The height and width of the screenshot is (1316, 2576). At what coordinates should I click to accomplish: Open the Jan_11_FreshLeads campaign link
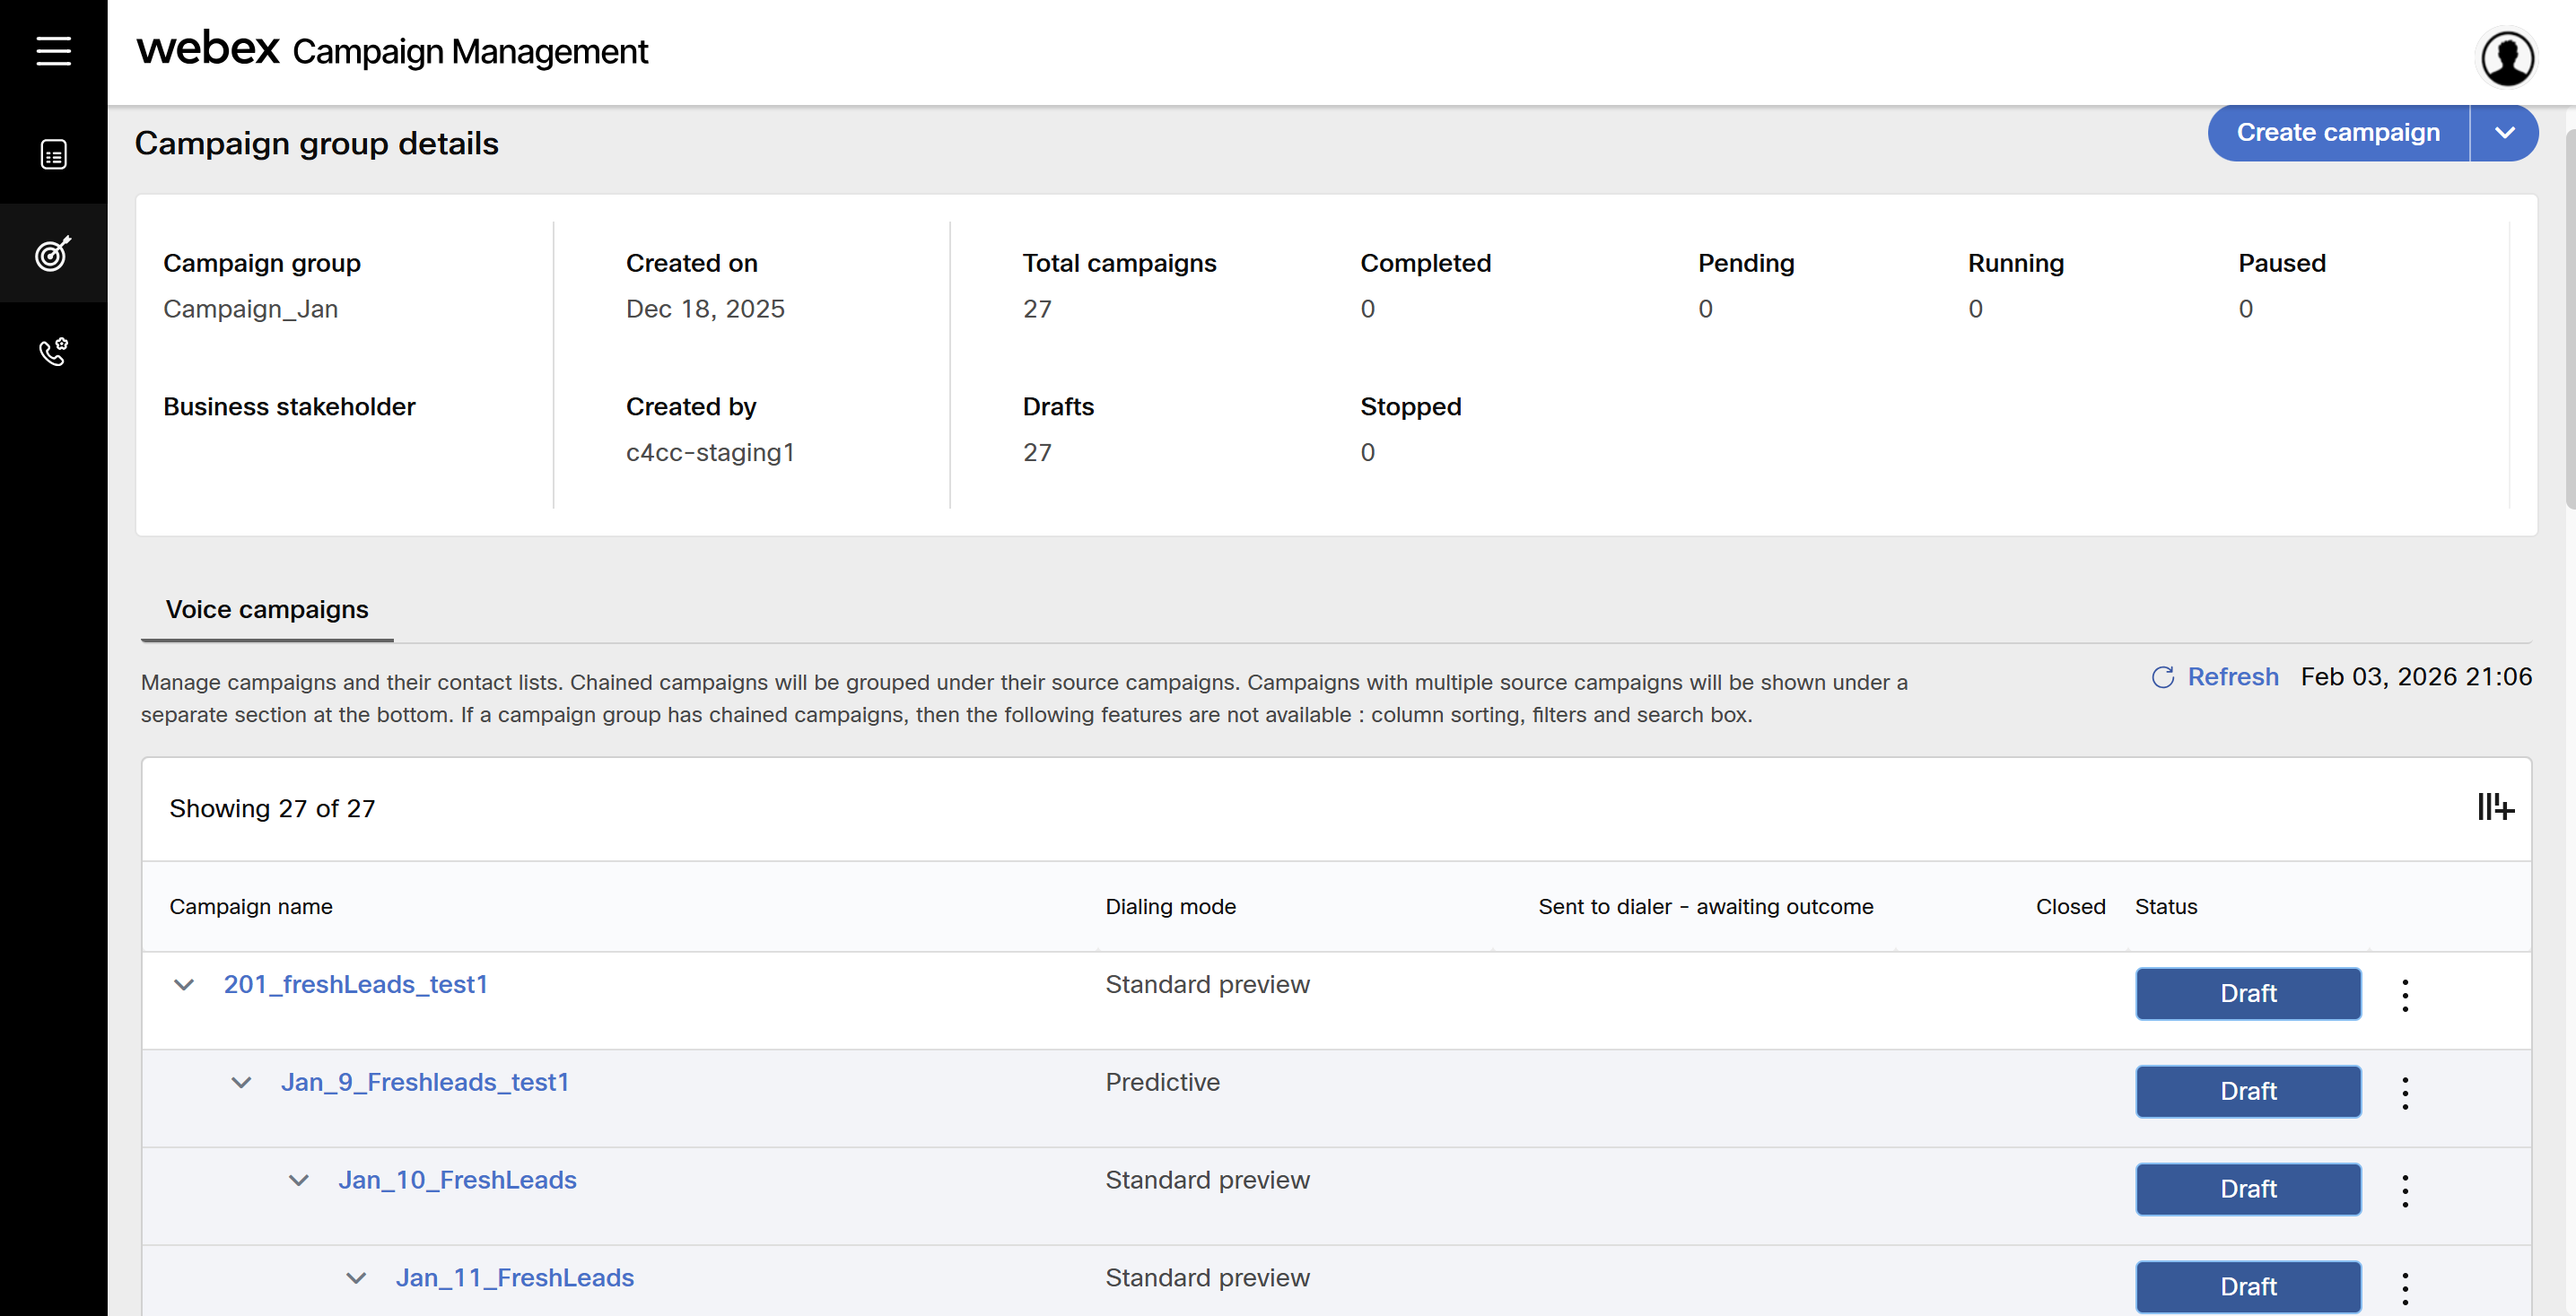click(x=514, y=1278)
